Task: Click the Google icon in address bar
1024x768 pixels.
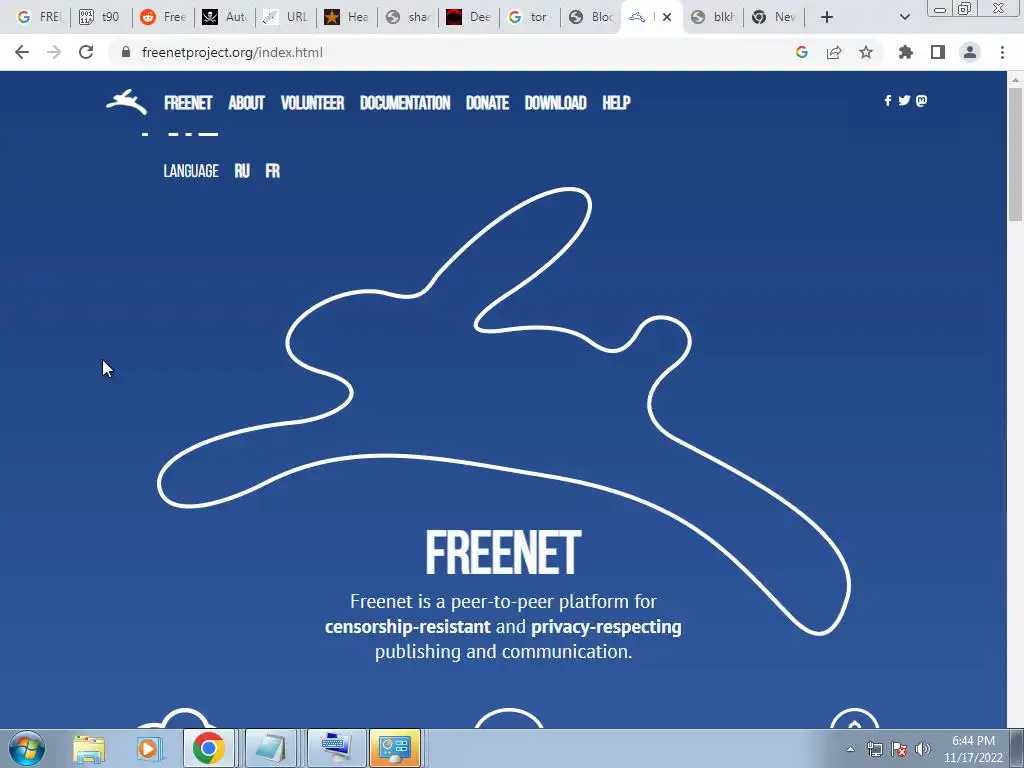Action: click(802, 52)
